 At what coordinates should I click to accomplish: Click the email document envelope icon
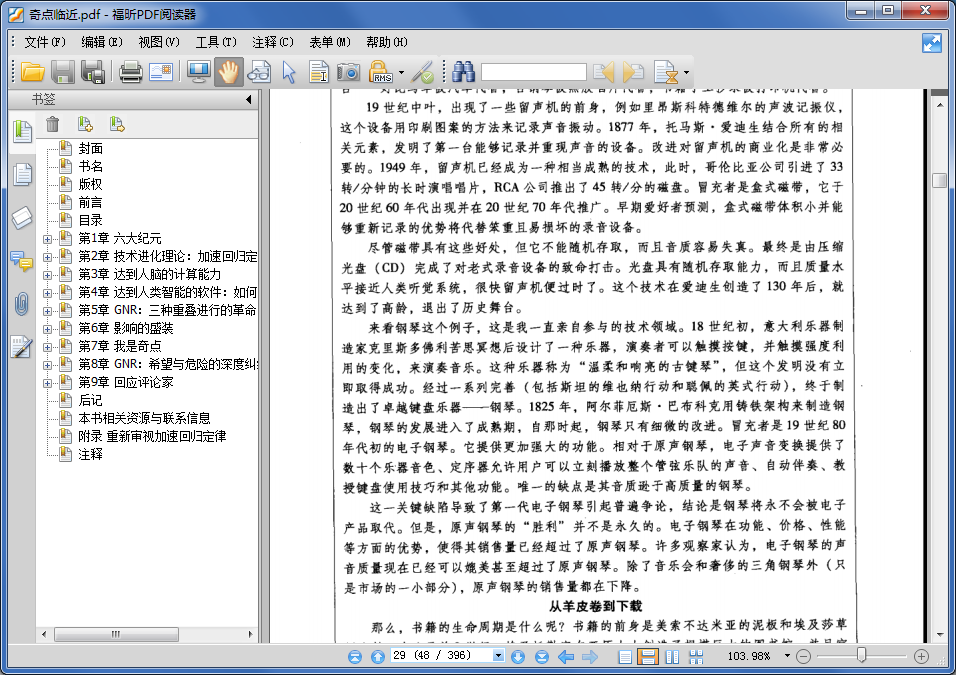pos(161,73)
